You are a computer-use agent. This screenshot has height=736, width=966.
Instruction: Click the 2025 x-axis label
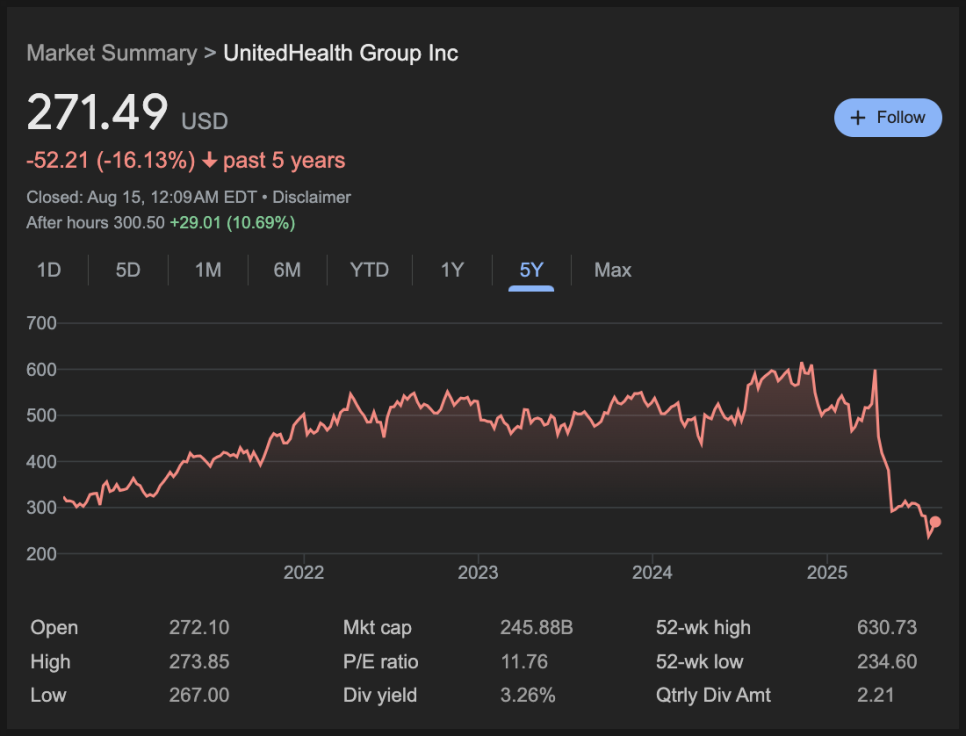click(x=827, y=572)
